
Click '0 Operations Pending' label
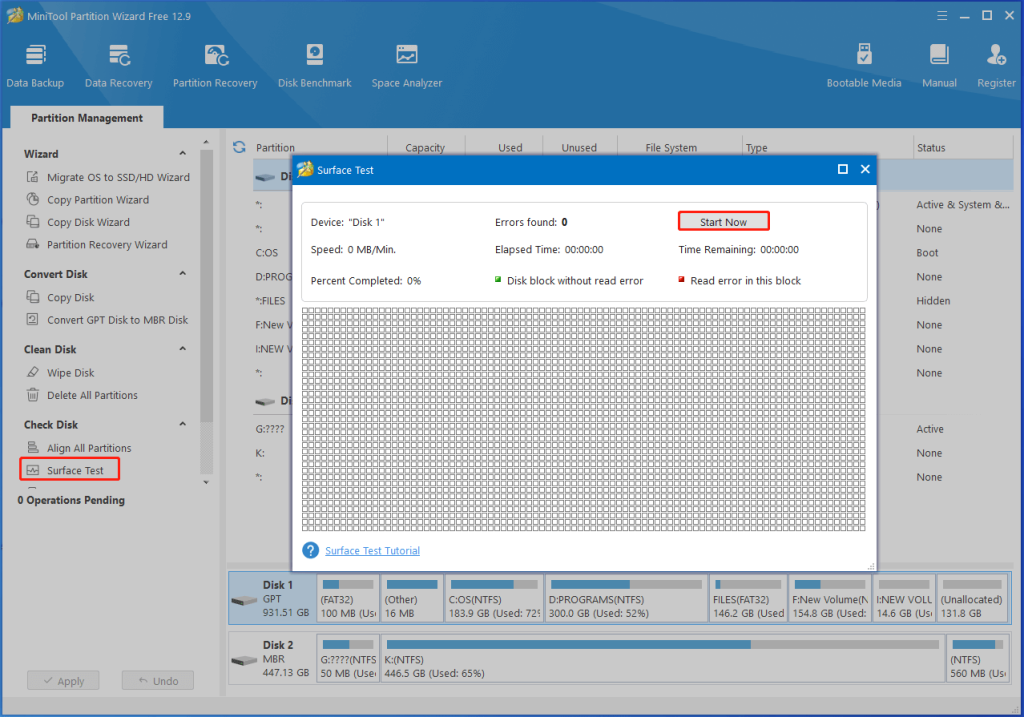tap(71, 500)
